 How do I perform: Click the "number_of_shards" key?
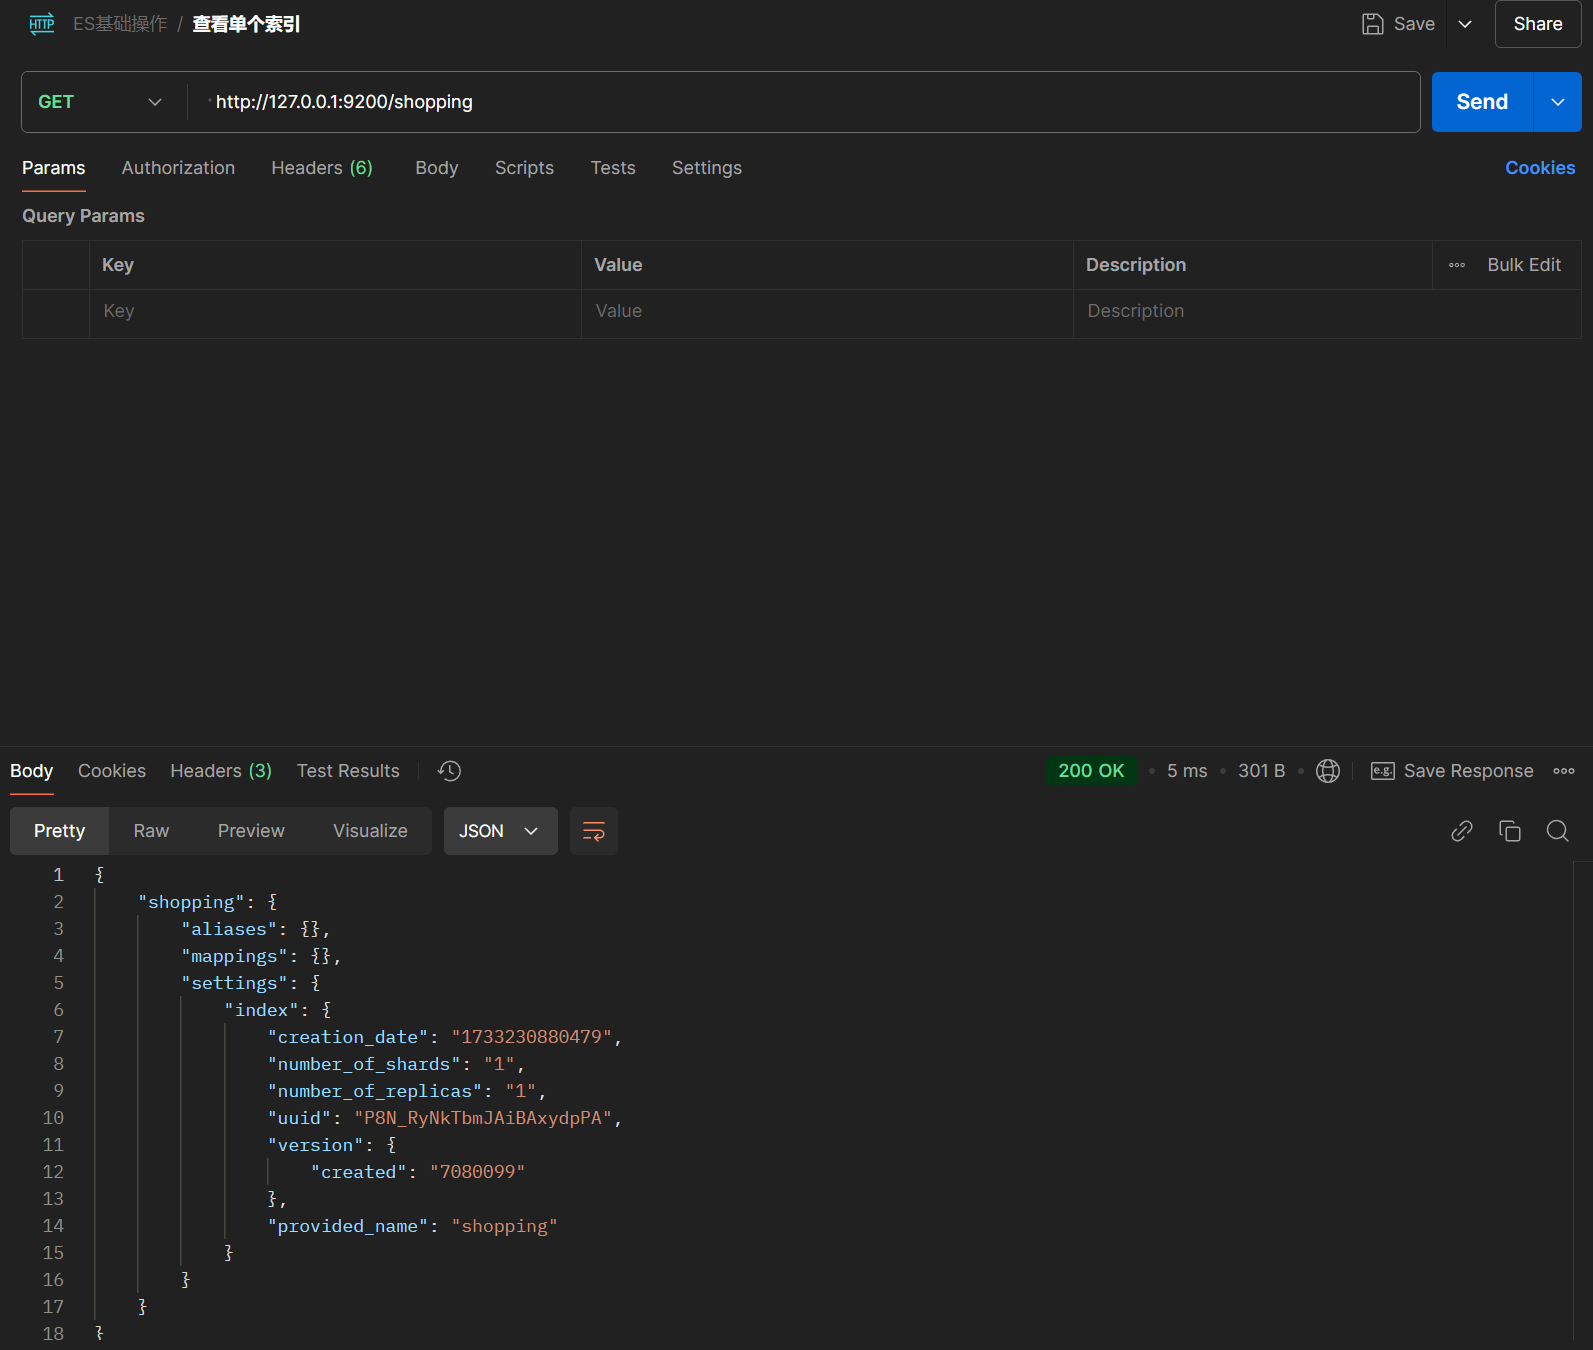click(x=364, y=1064)
